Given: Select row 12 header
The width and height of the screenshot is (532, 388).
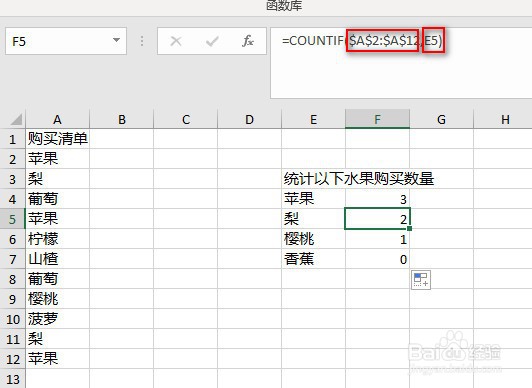Looking at the screenshot, I should [x=13, y=359].
